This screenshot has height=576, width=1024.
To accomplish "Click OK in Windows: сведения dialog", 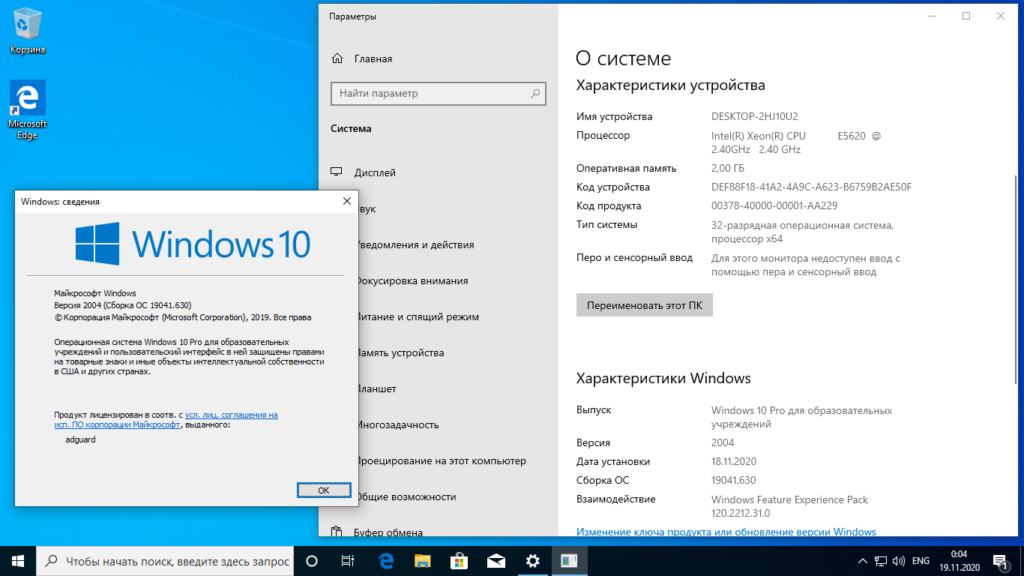I will [x=323, y=490].
